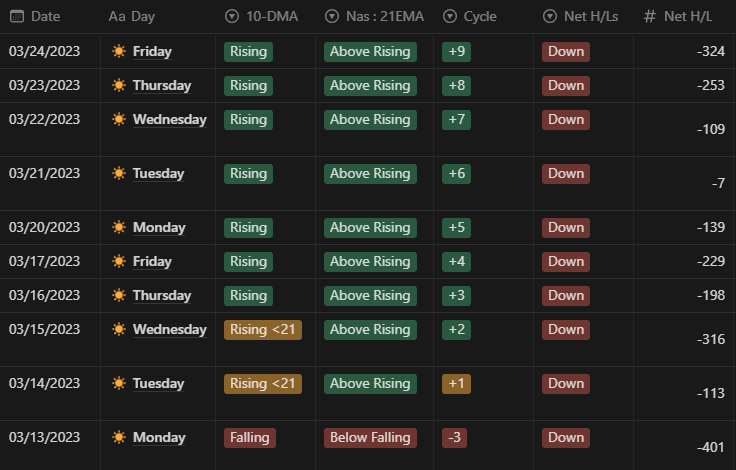
Task: Select the Rising <21 tag on 03/14/2023
Action: point(263,384)
